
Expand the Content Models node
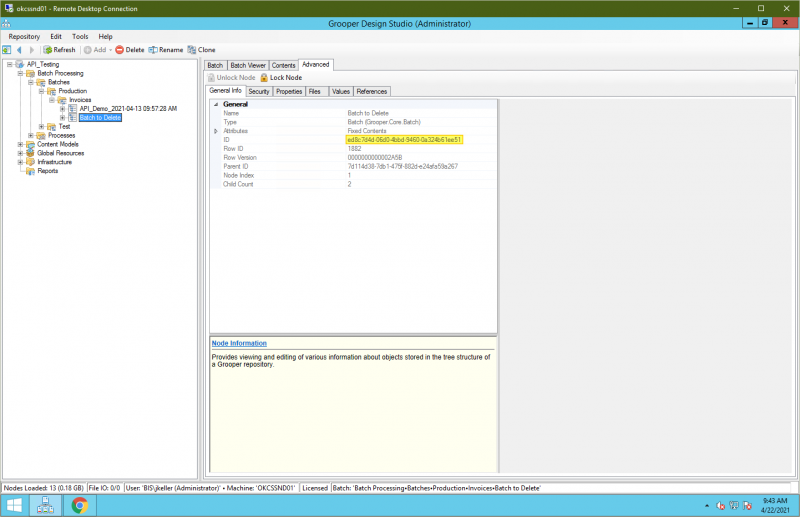[x=20, y=144]
